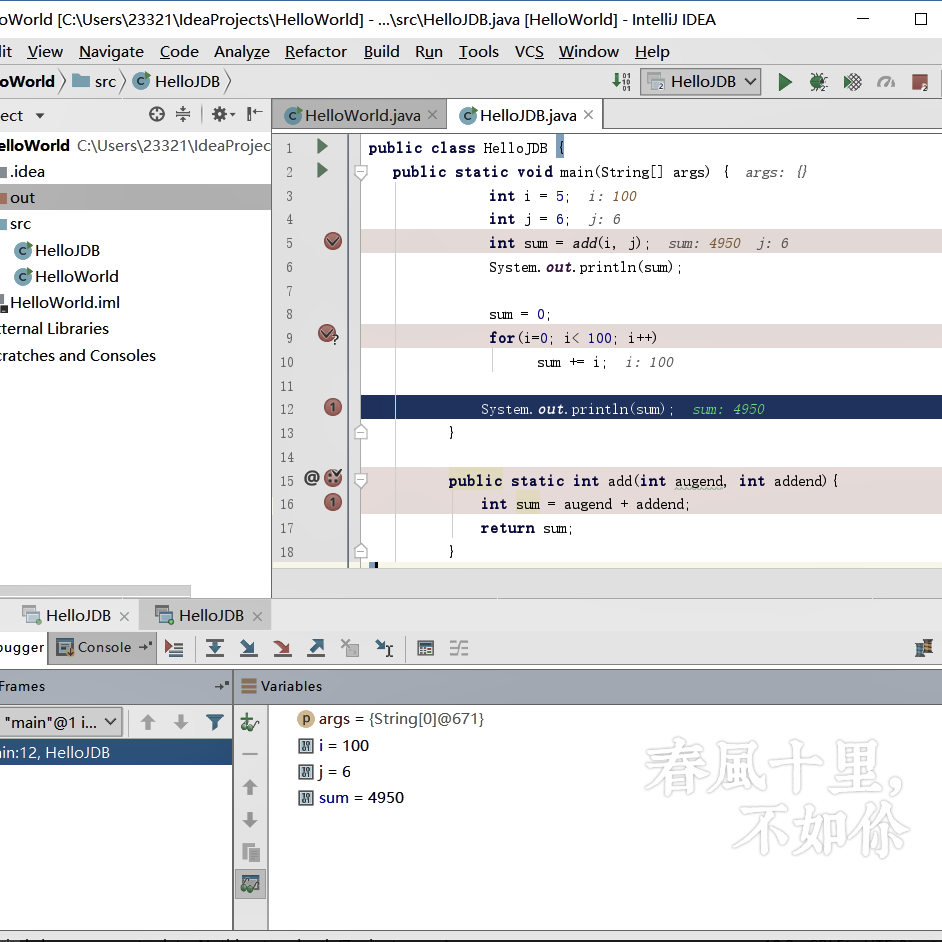Click the profiler gauge toolbar icon

point(886,82)
